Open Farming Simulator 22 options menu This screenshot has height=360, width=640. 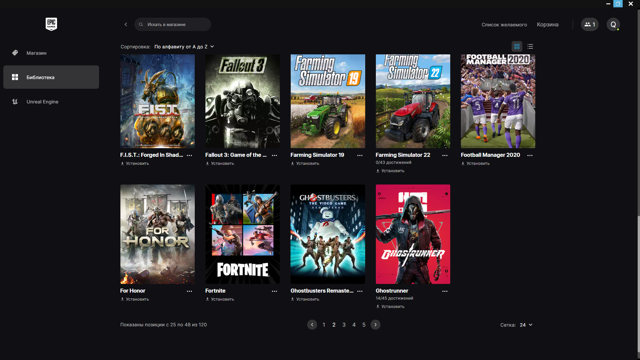tap(444, 155)
